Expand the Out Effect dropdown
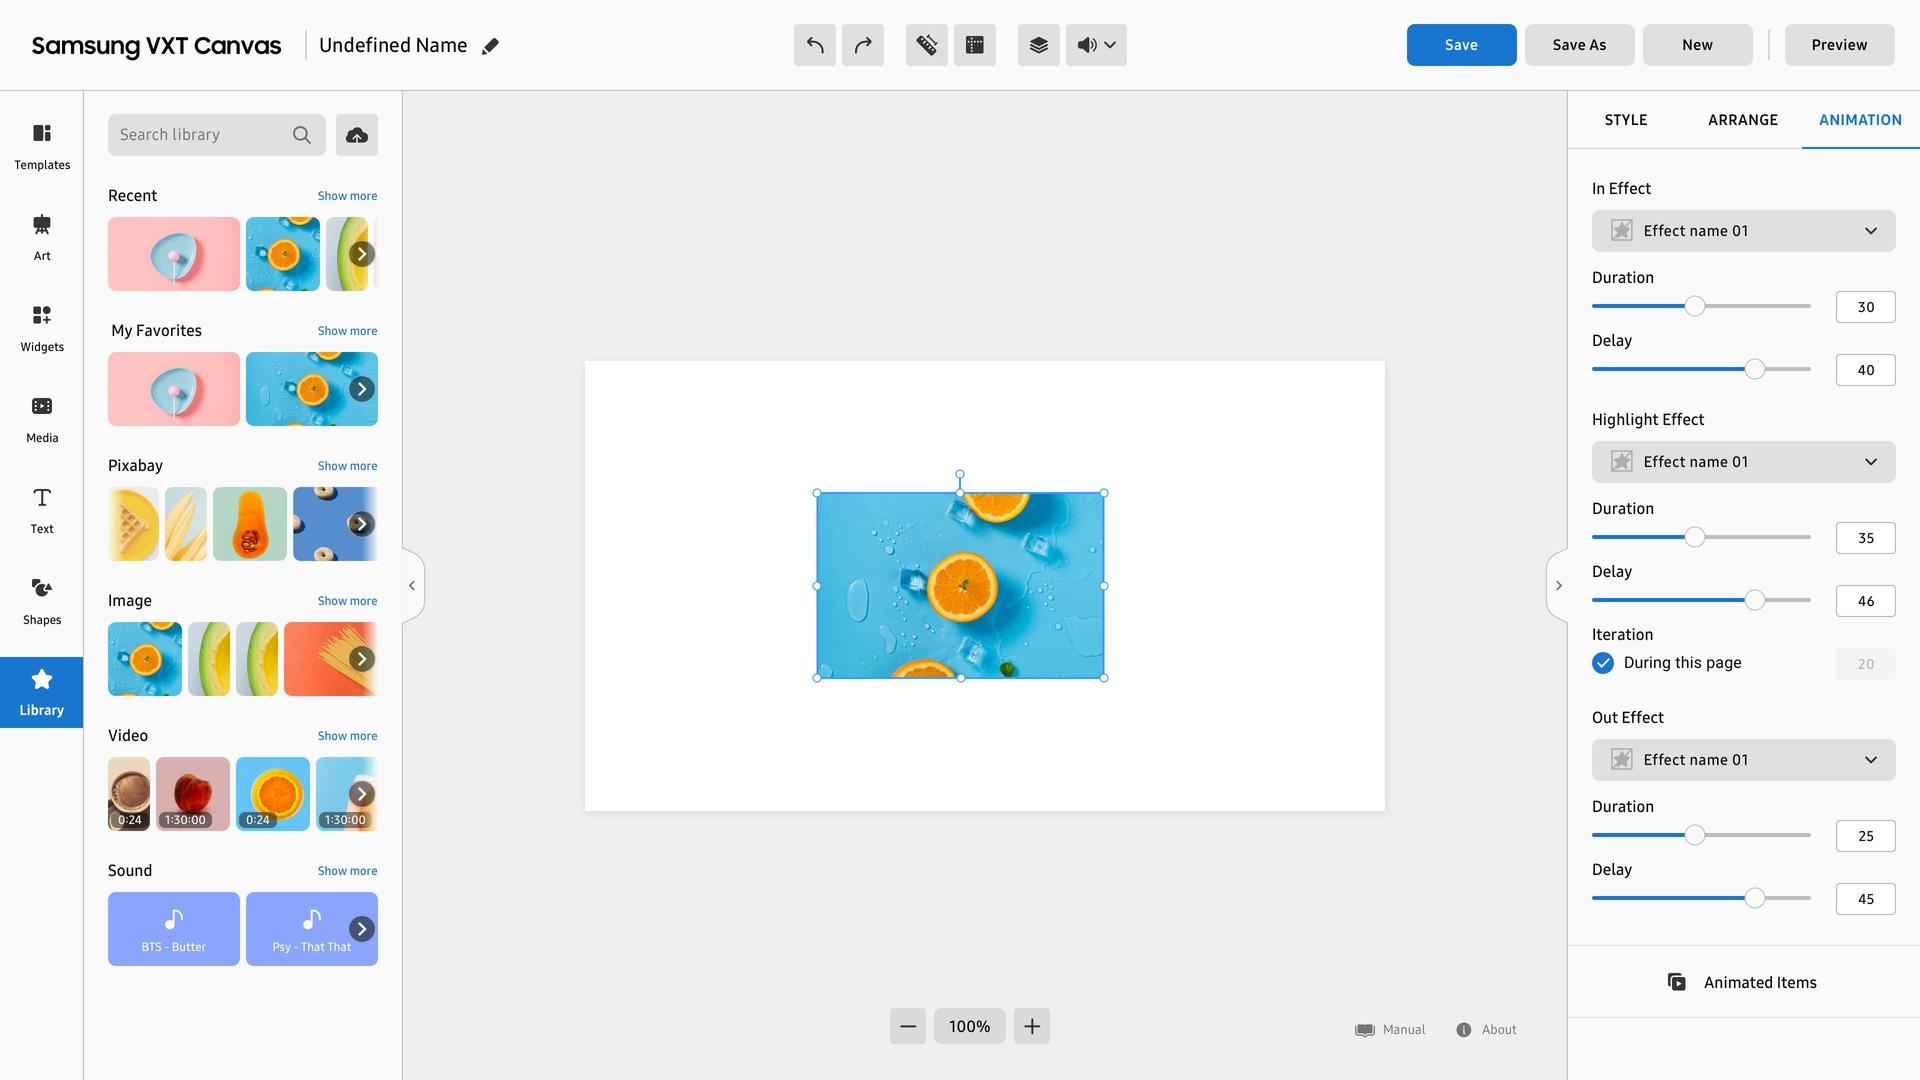Viewport: 1920px width, 1080px height. pos(1743,760)
